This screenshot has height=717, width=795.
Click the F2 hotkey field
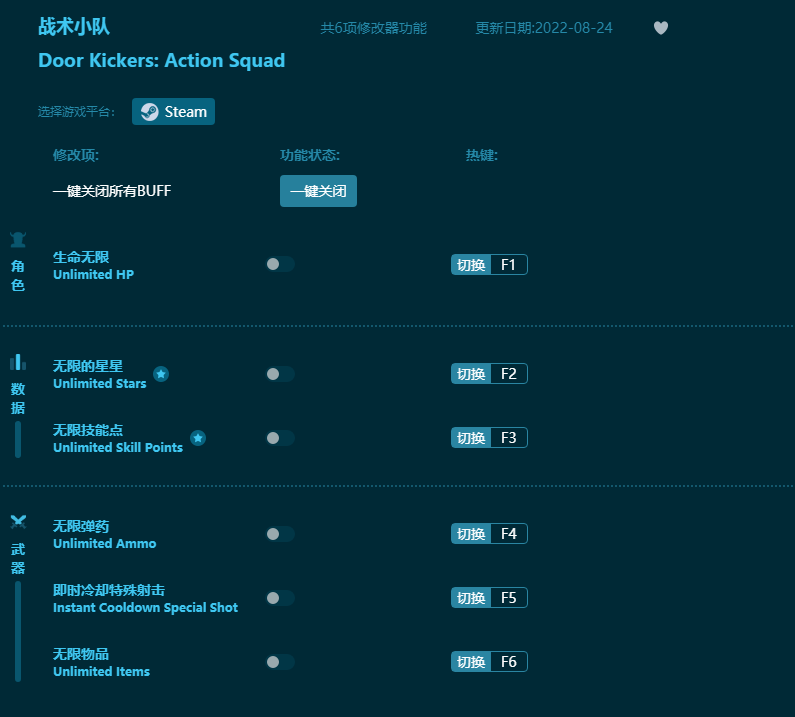coord(509,374)
